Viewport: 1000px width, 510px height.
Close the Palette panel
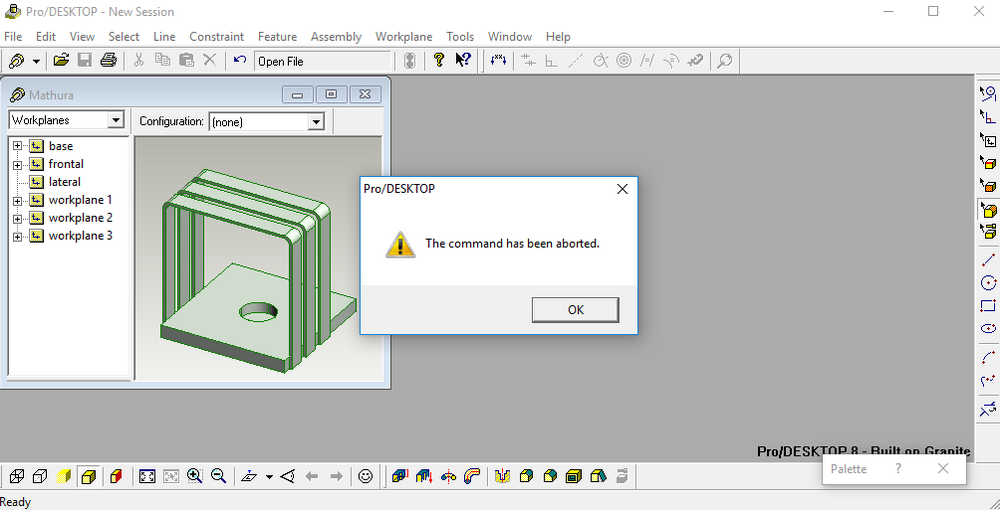tap(943, 469)
